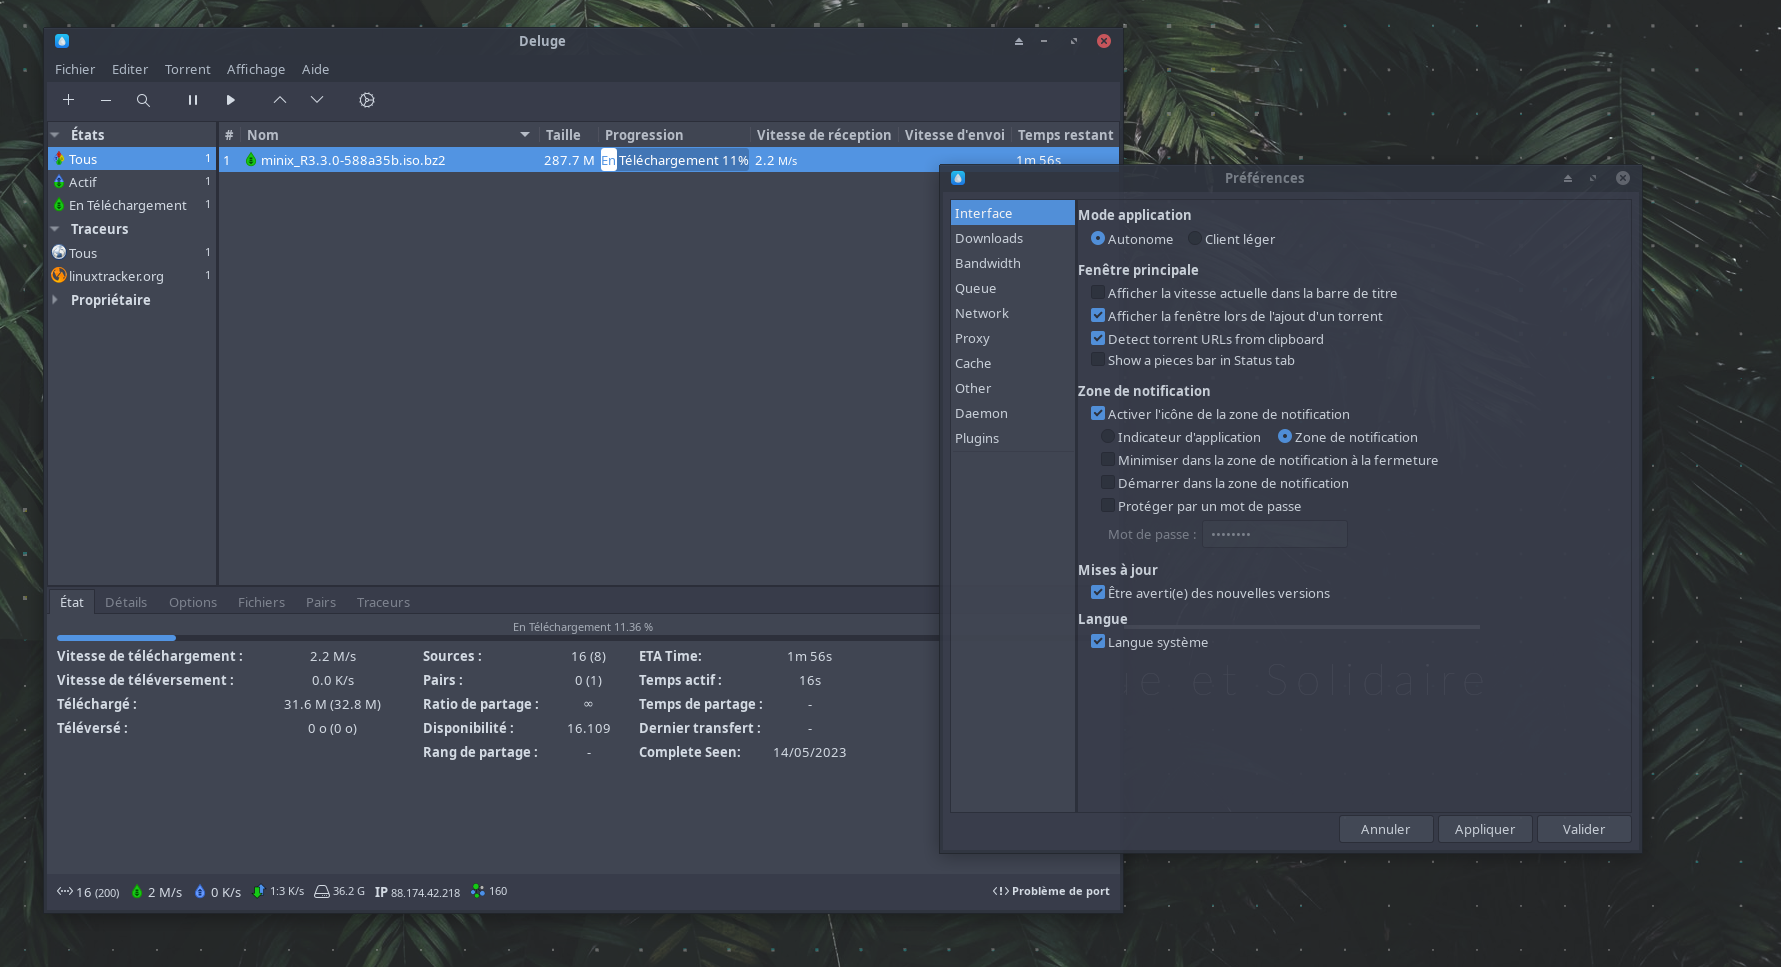Select the 'Client léger' radio button
The width and height of the screenshot is (1781, 967).
(1195, 239)
